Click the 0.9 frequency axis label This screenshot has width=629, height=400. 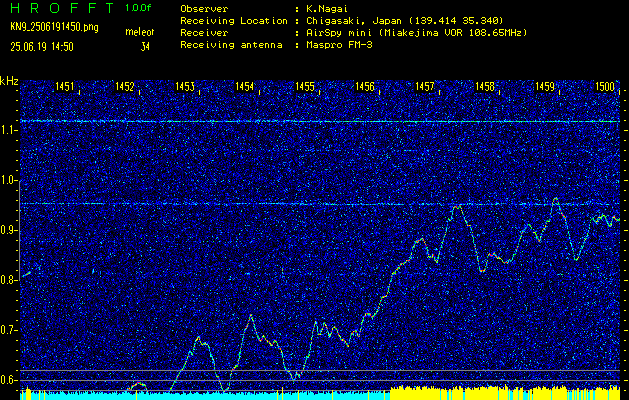tap(8, 230)
